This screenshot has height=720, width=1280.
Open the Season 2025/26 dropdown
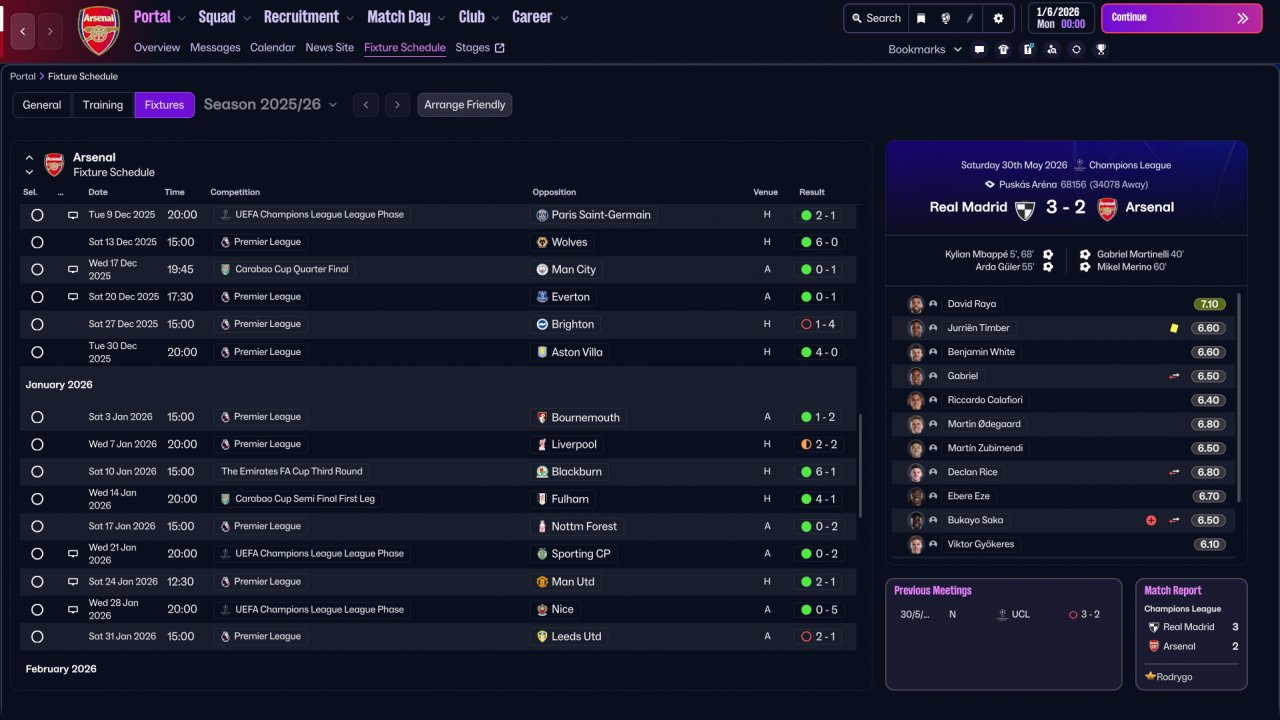point(270,104)
